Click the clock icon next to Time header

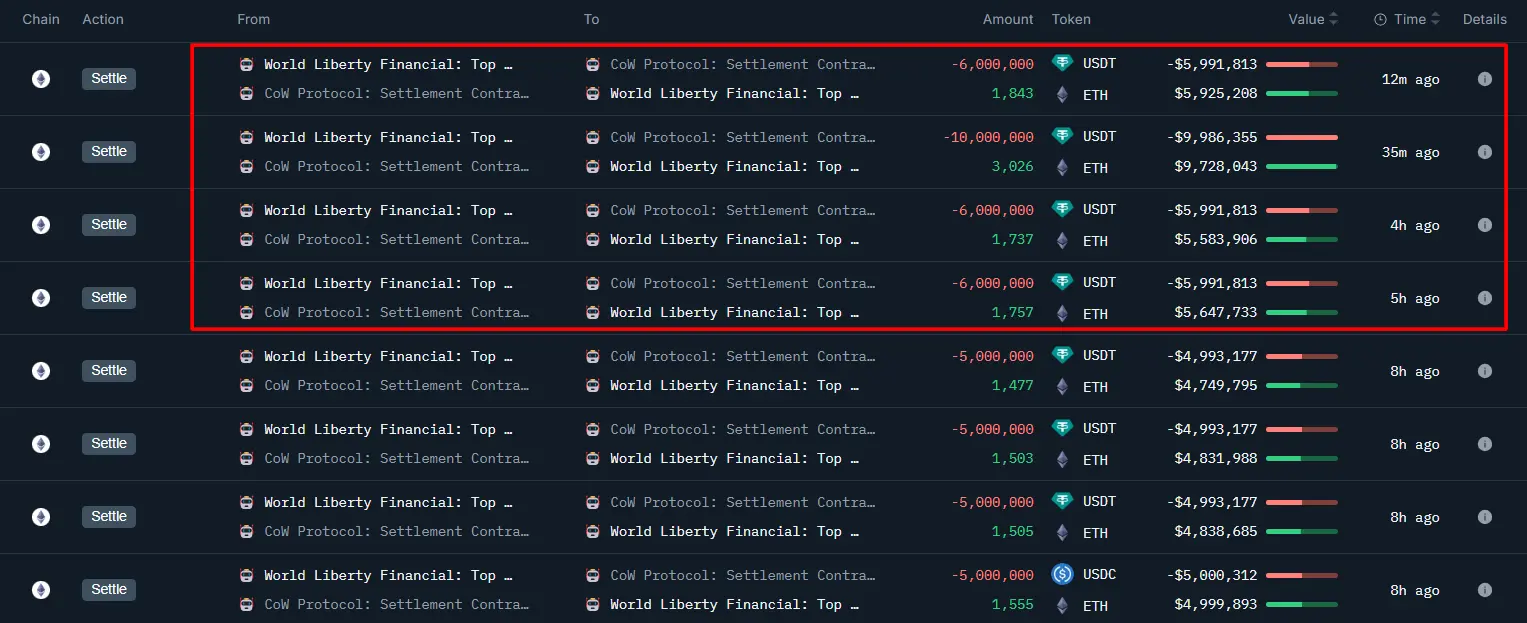(x=1381, y=18)
